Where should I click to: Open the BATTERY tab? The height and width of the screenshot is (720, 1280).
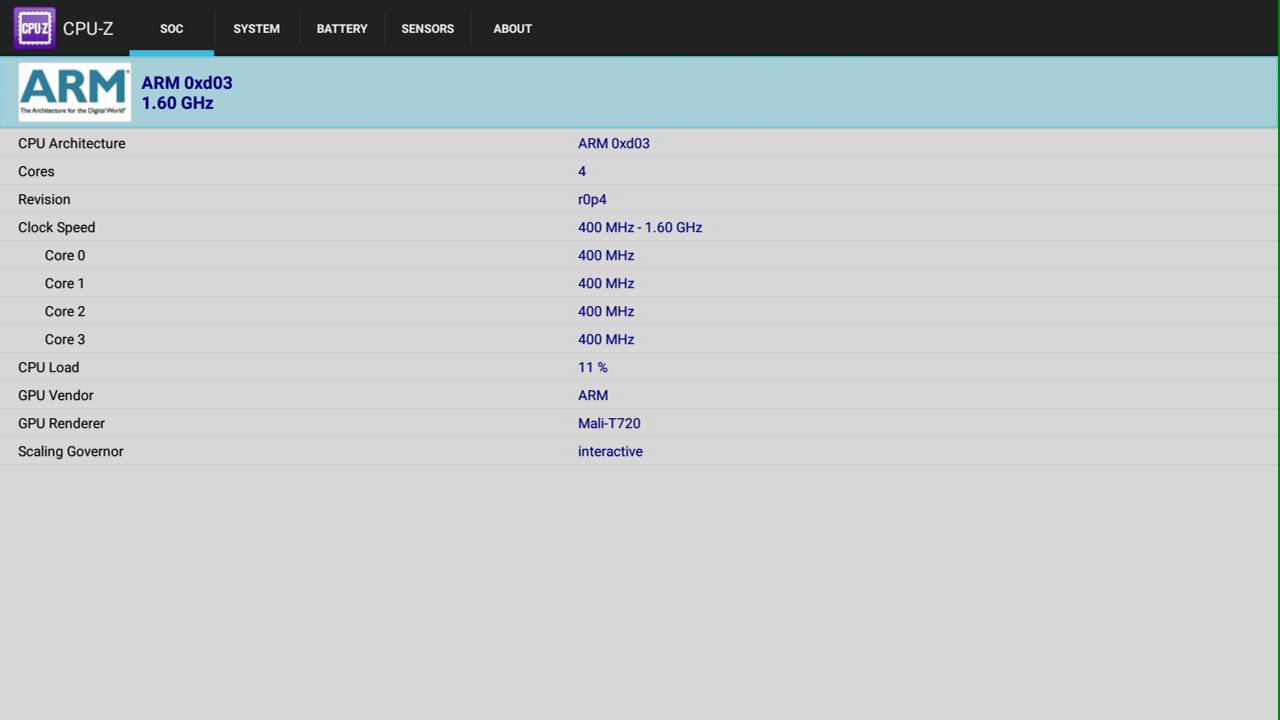[x=342, y=28]
